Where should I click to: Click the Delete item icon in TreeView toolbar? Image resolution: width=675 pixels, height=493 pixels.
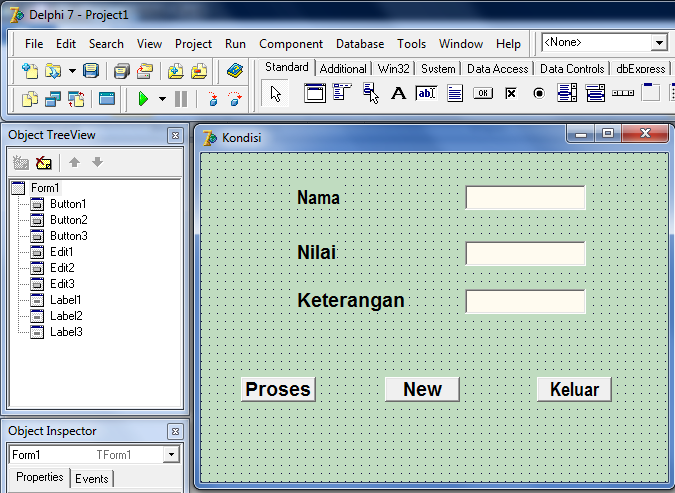pyautogui.click(x=44, y=162)
